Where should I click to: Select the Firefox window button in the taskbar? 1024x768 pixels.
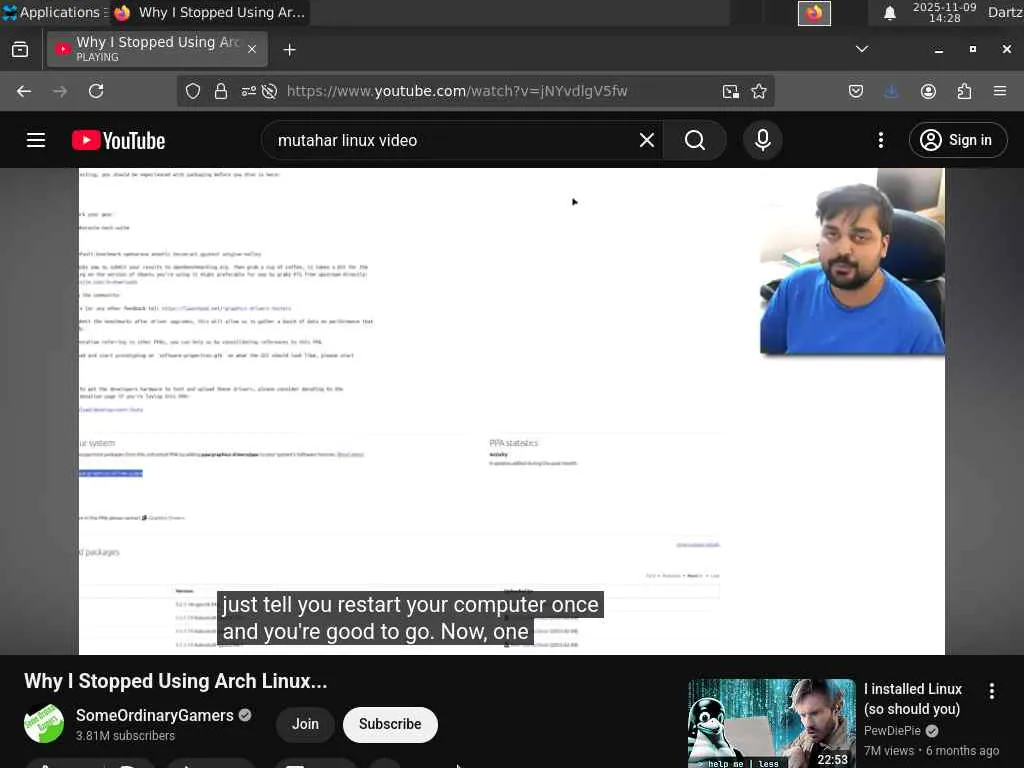[x=210, y=12]
